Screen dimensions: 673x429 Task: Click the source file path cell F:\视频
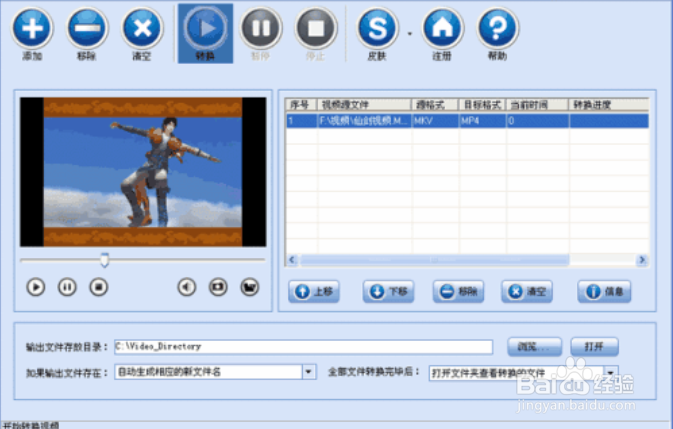[x=364, y=121]
